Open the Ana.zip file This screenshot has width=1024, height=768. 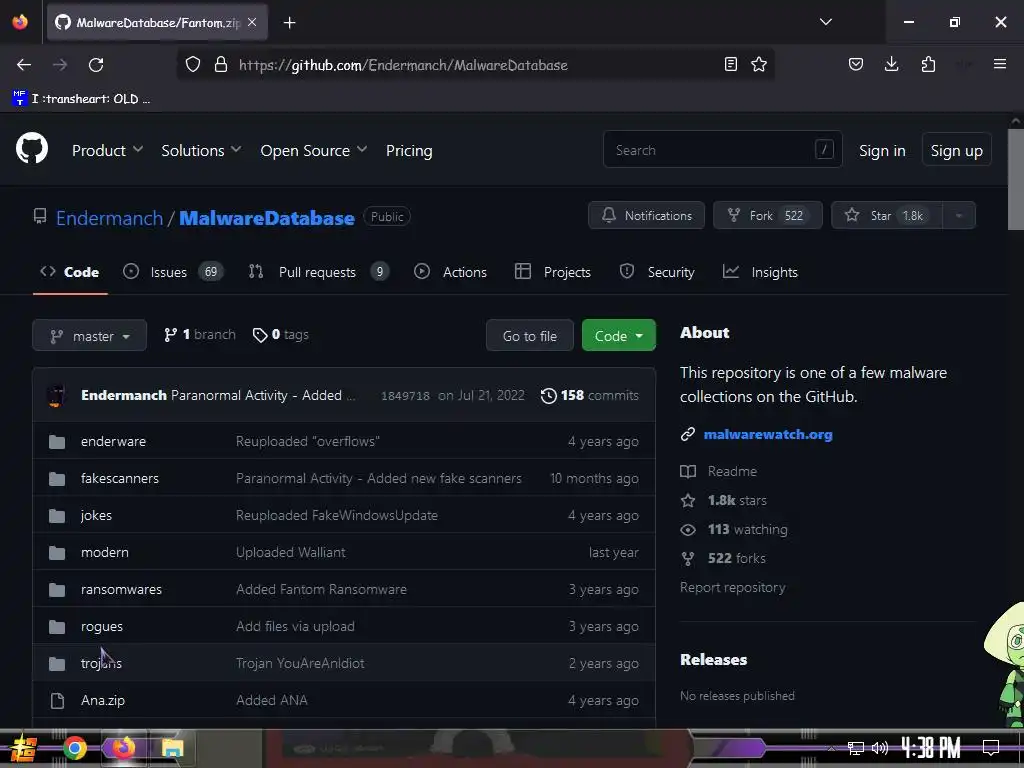[x=103, y=700]
